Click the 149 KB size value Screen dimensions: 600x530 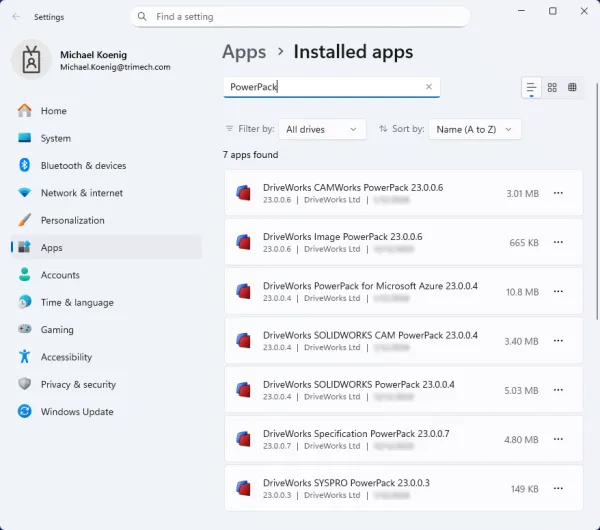coord(525,489)
